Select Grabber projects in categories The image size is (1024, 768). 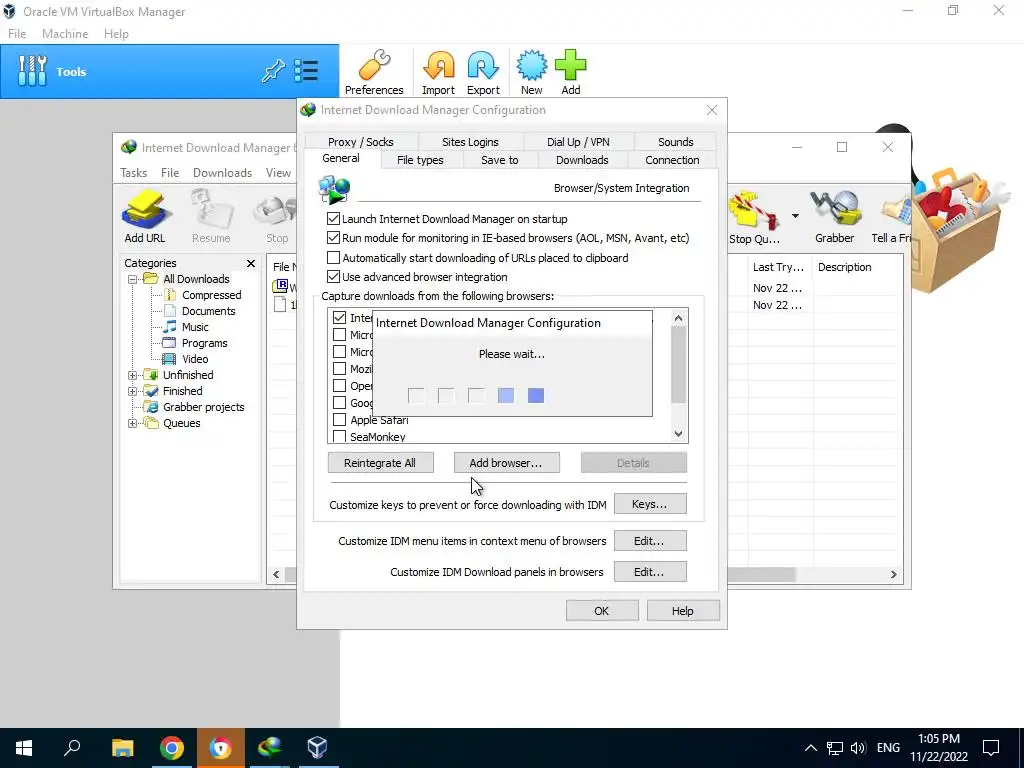203,407
